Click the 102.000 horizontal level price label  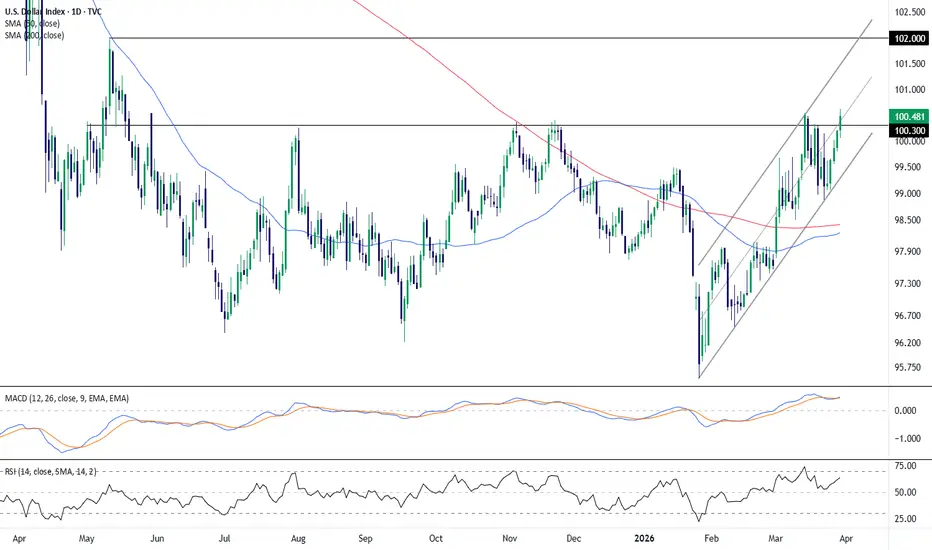pos(909,38)
